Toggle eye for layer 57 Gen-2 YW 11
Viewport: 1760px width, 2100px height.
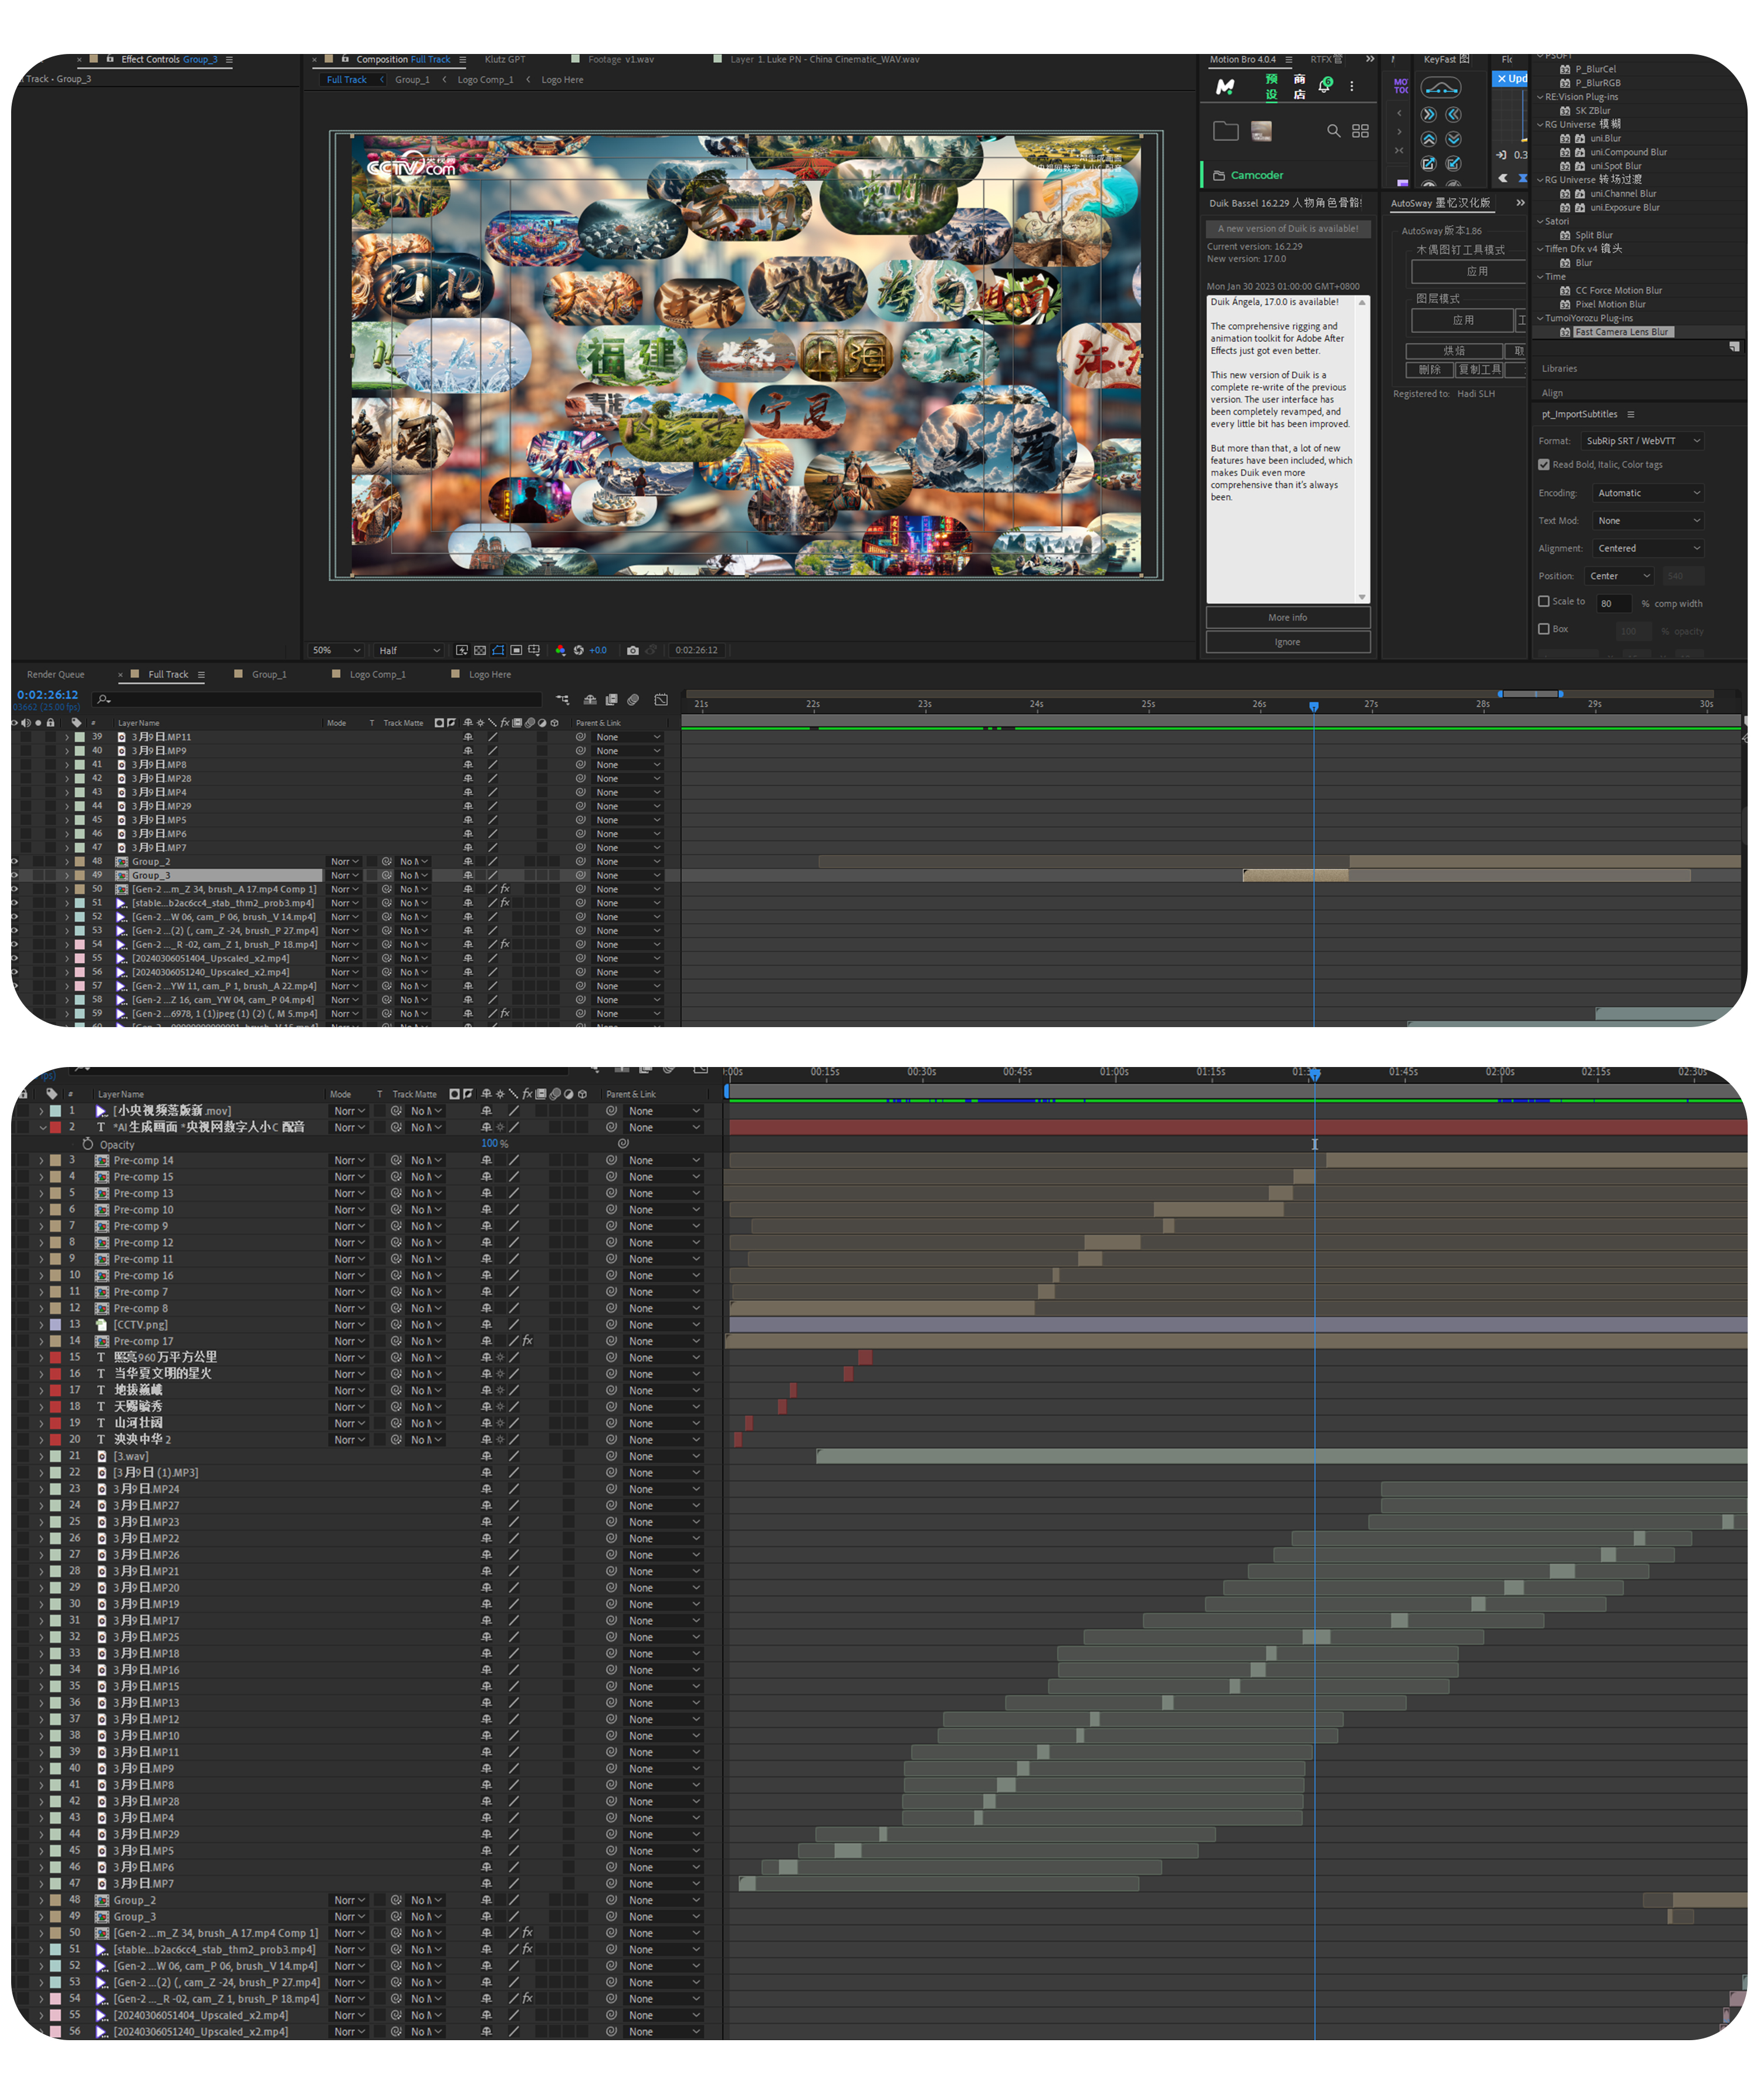(x=15, y=986)
